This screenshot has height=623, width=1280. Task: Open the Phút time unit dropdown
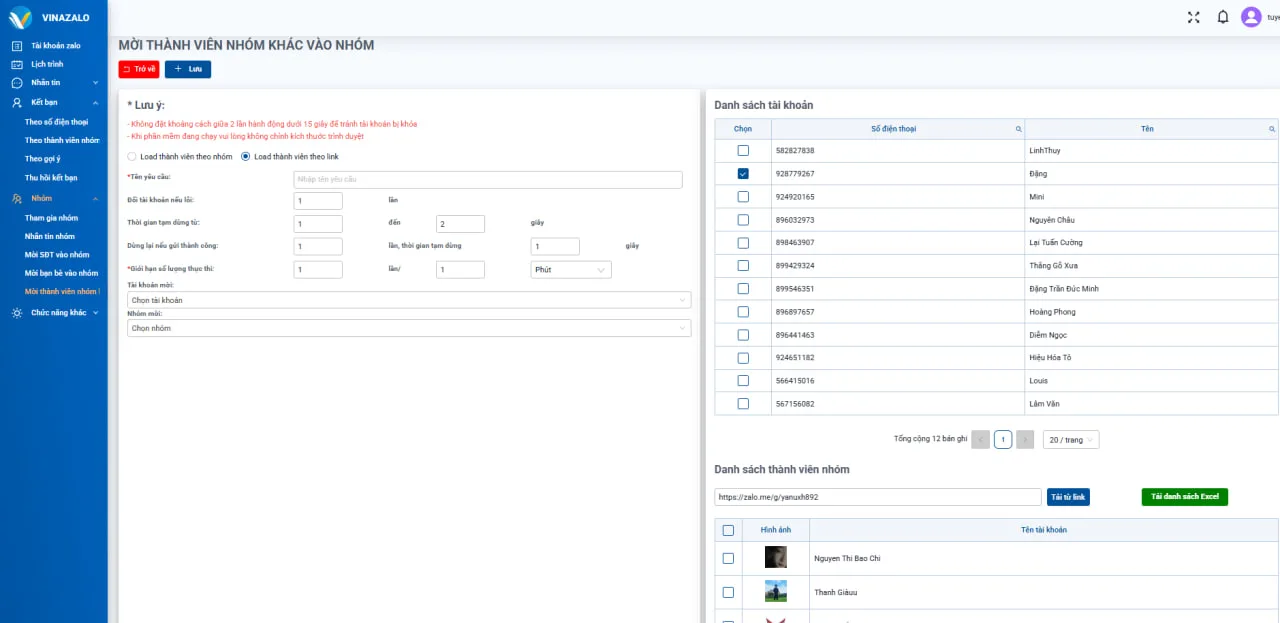click(x=571, y=270)
